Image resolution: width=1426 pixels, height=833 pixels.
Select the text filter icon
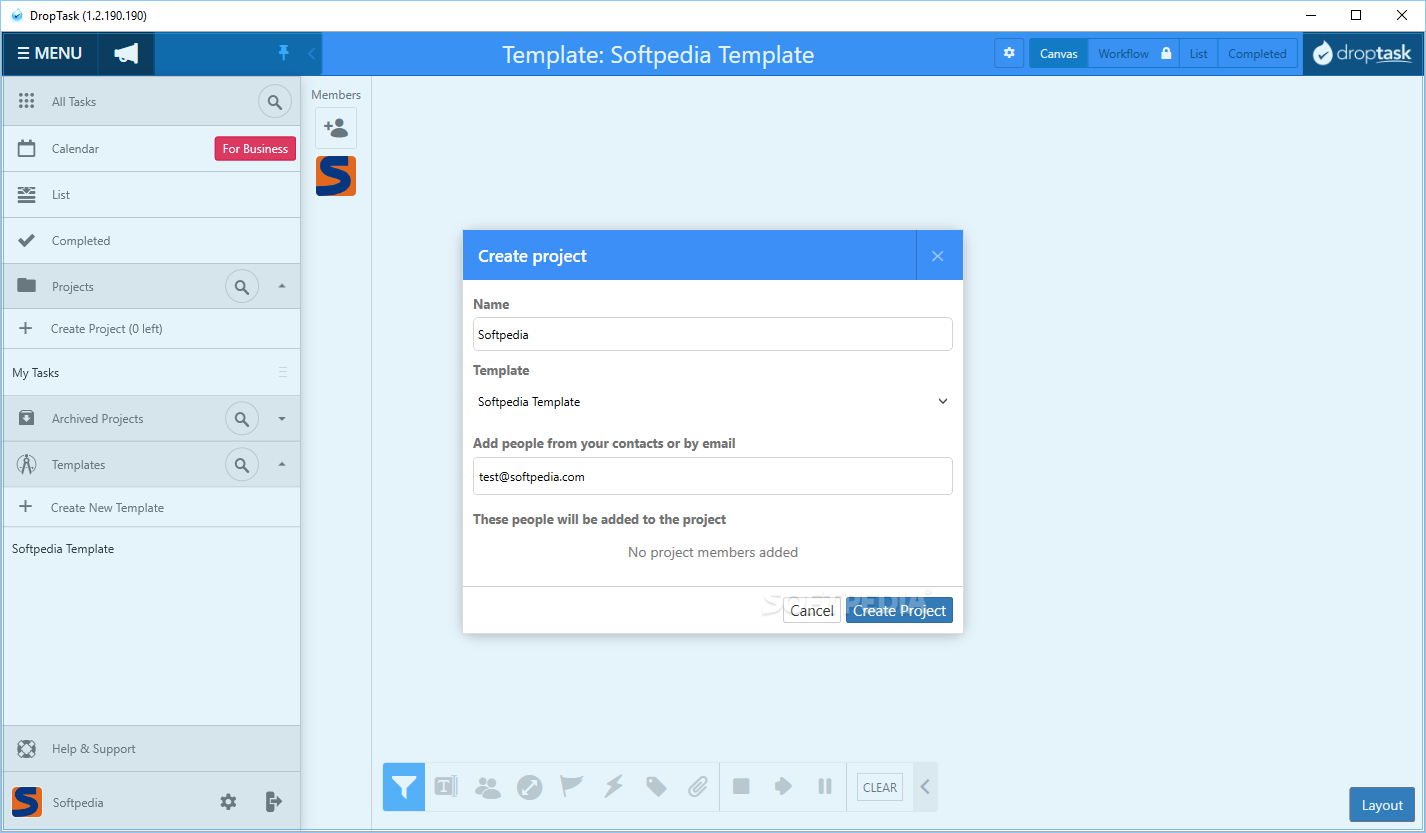click(x=446, y=787)
